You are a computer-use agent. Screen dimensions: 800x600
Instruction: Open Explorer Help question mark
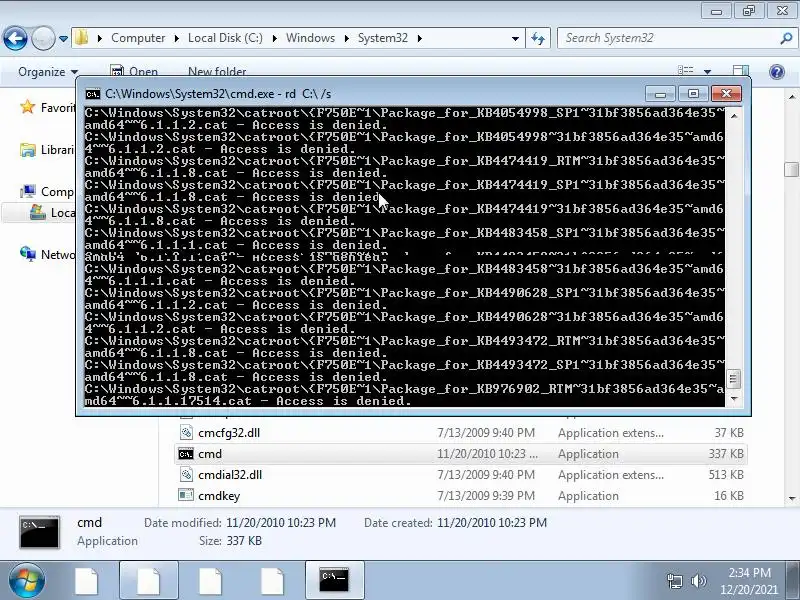click(x=777, y=72)
